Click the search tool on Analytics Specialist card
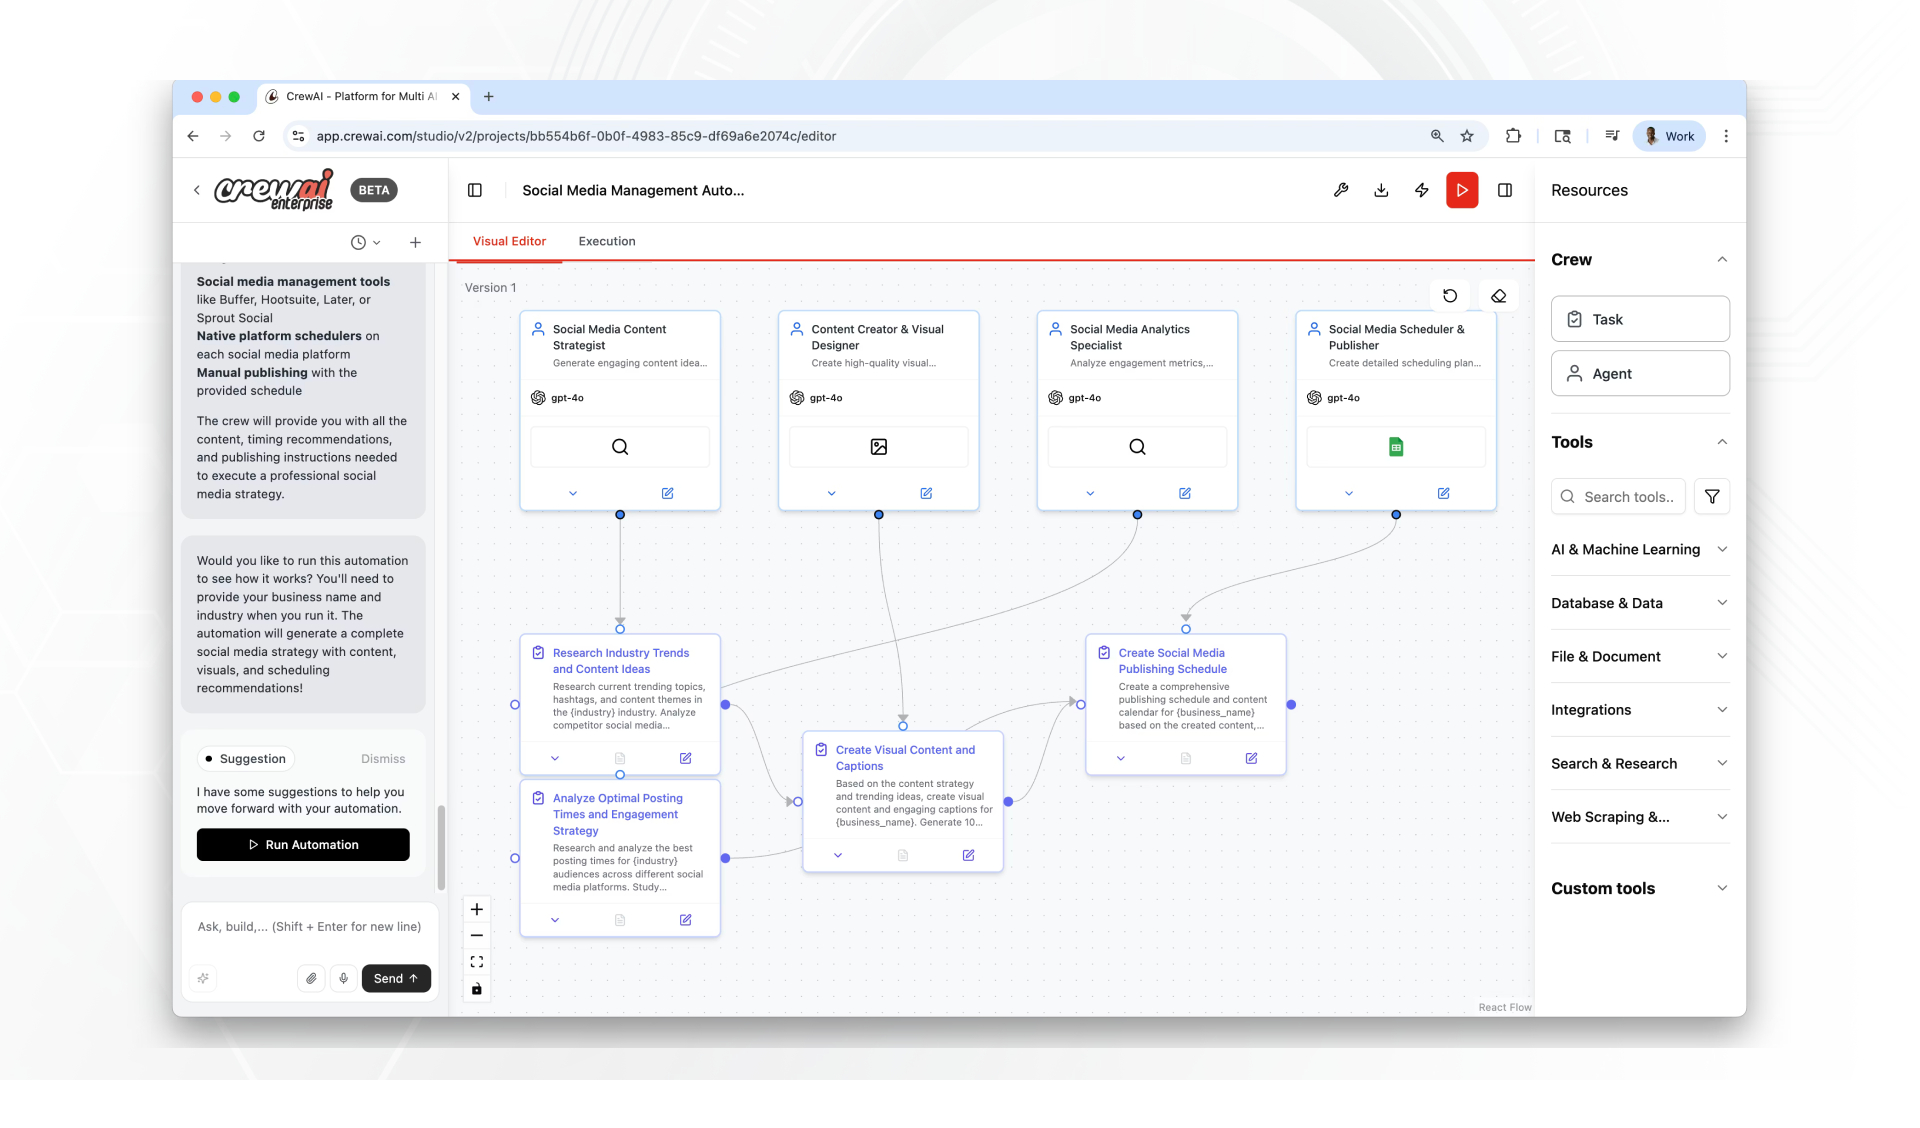Image resolution: width=1920 pixels, height=1128 pixels. [x=1137, y=447]
